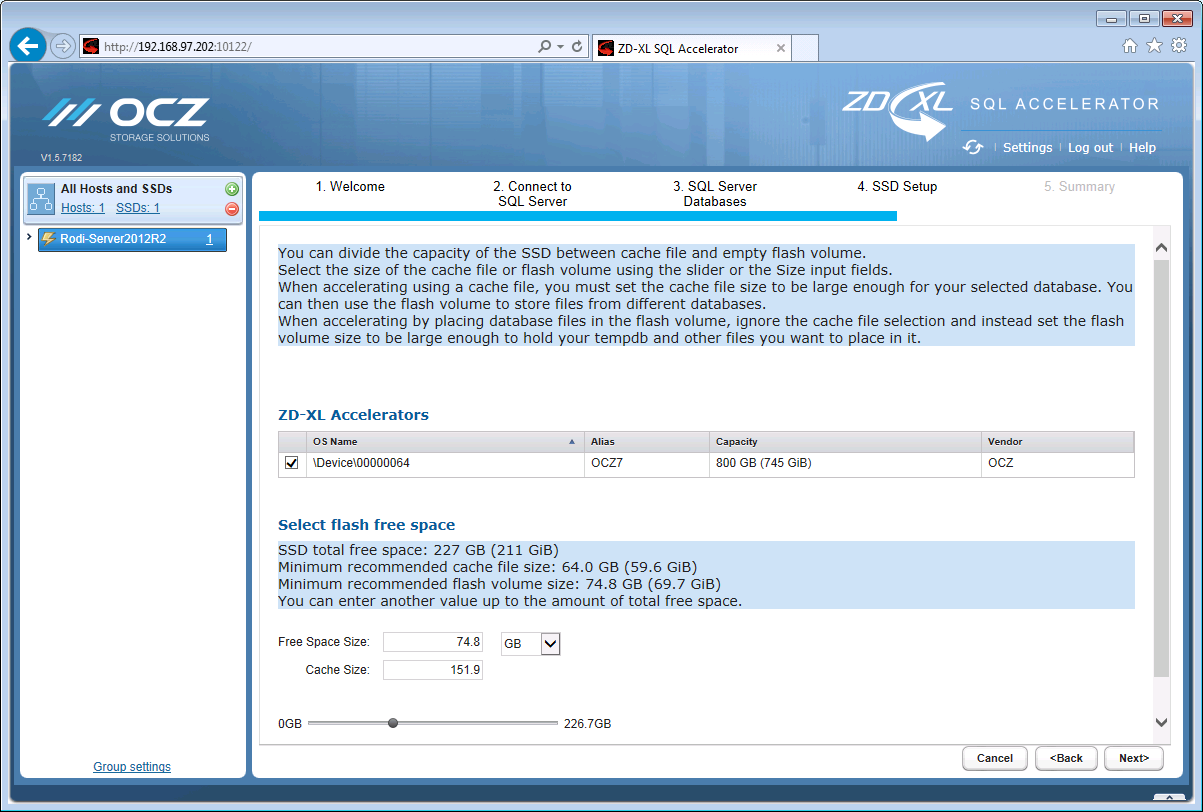Open the GB unit dropdown
The width and height of the screenshot is (1203, 812).
click(550, 644)
